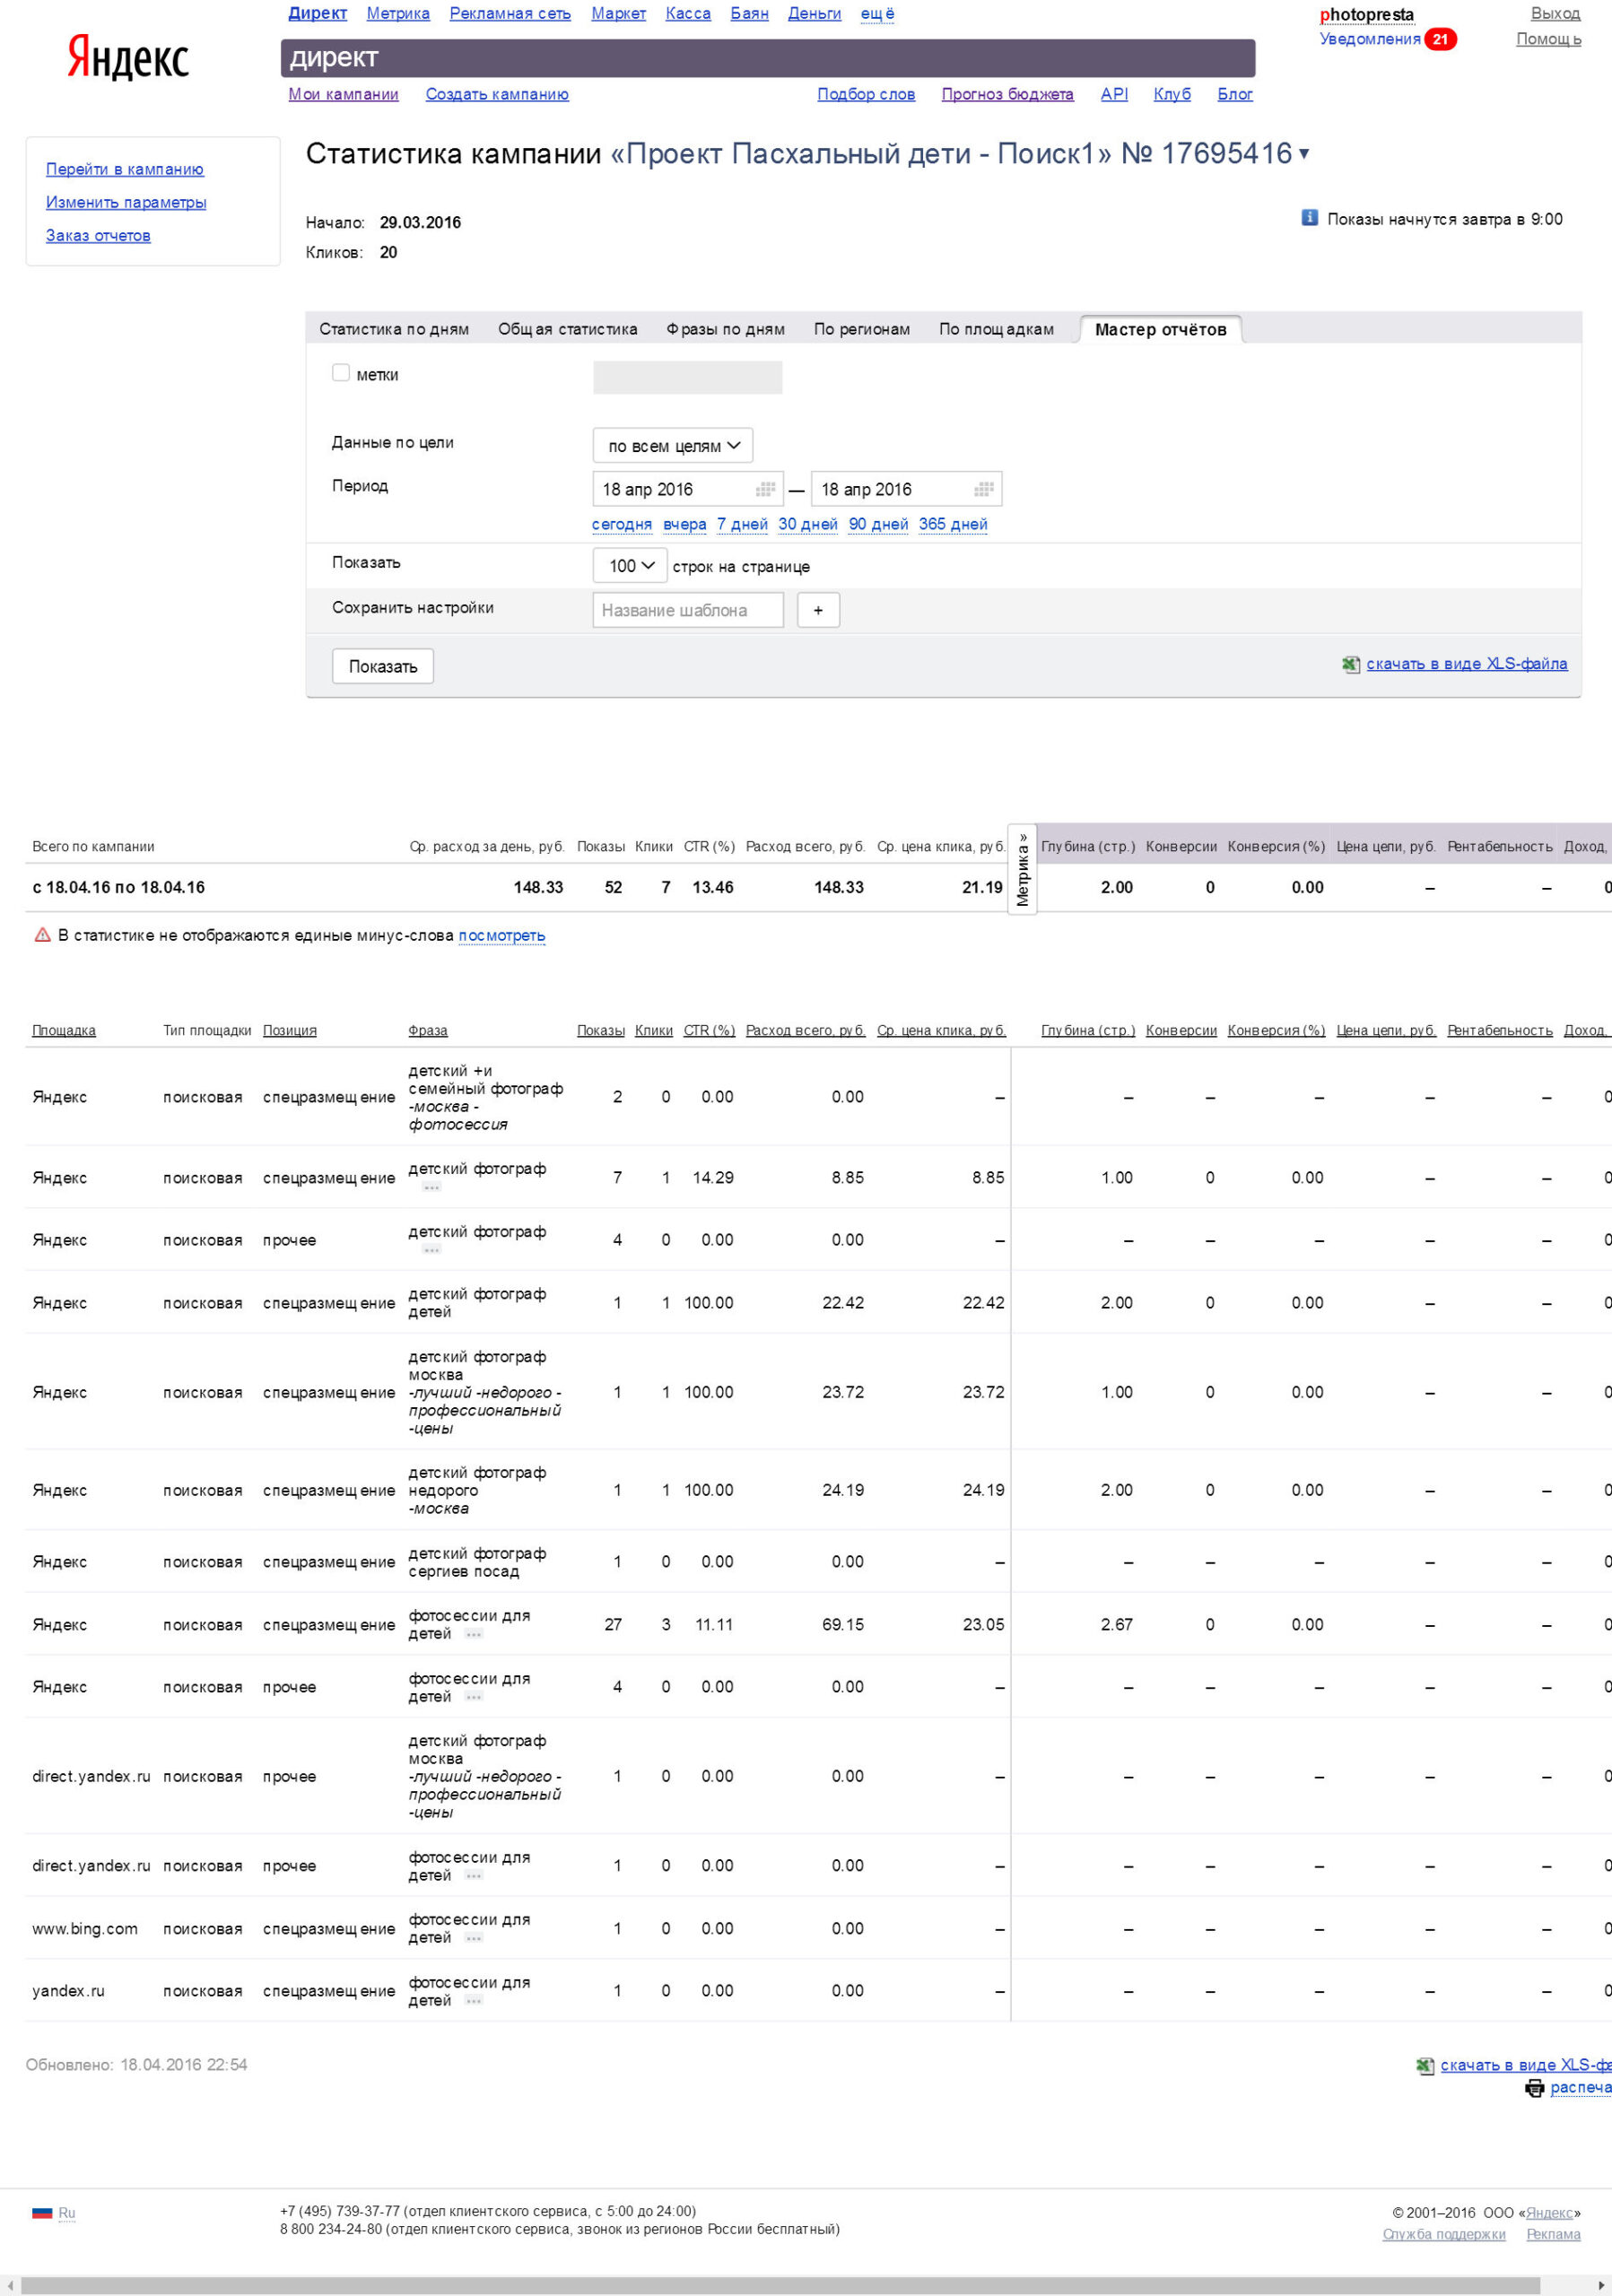This screenshot has height=2296, width=1612.
Task: Click the left arrow of horizontal scrollbar
Action: click(x=8, y=2286)
